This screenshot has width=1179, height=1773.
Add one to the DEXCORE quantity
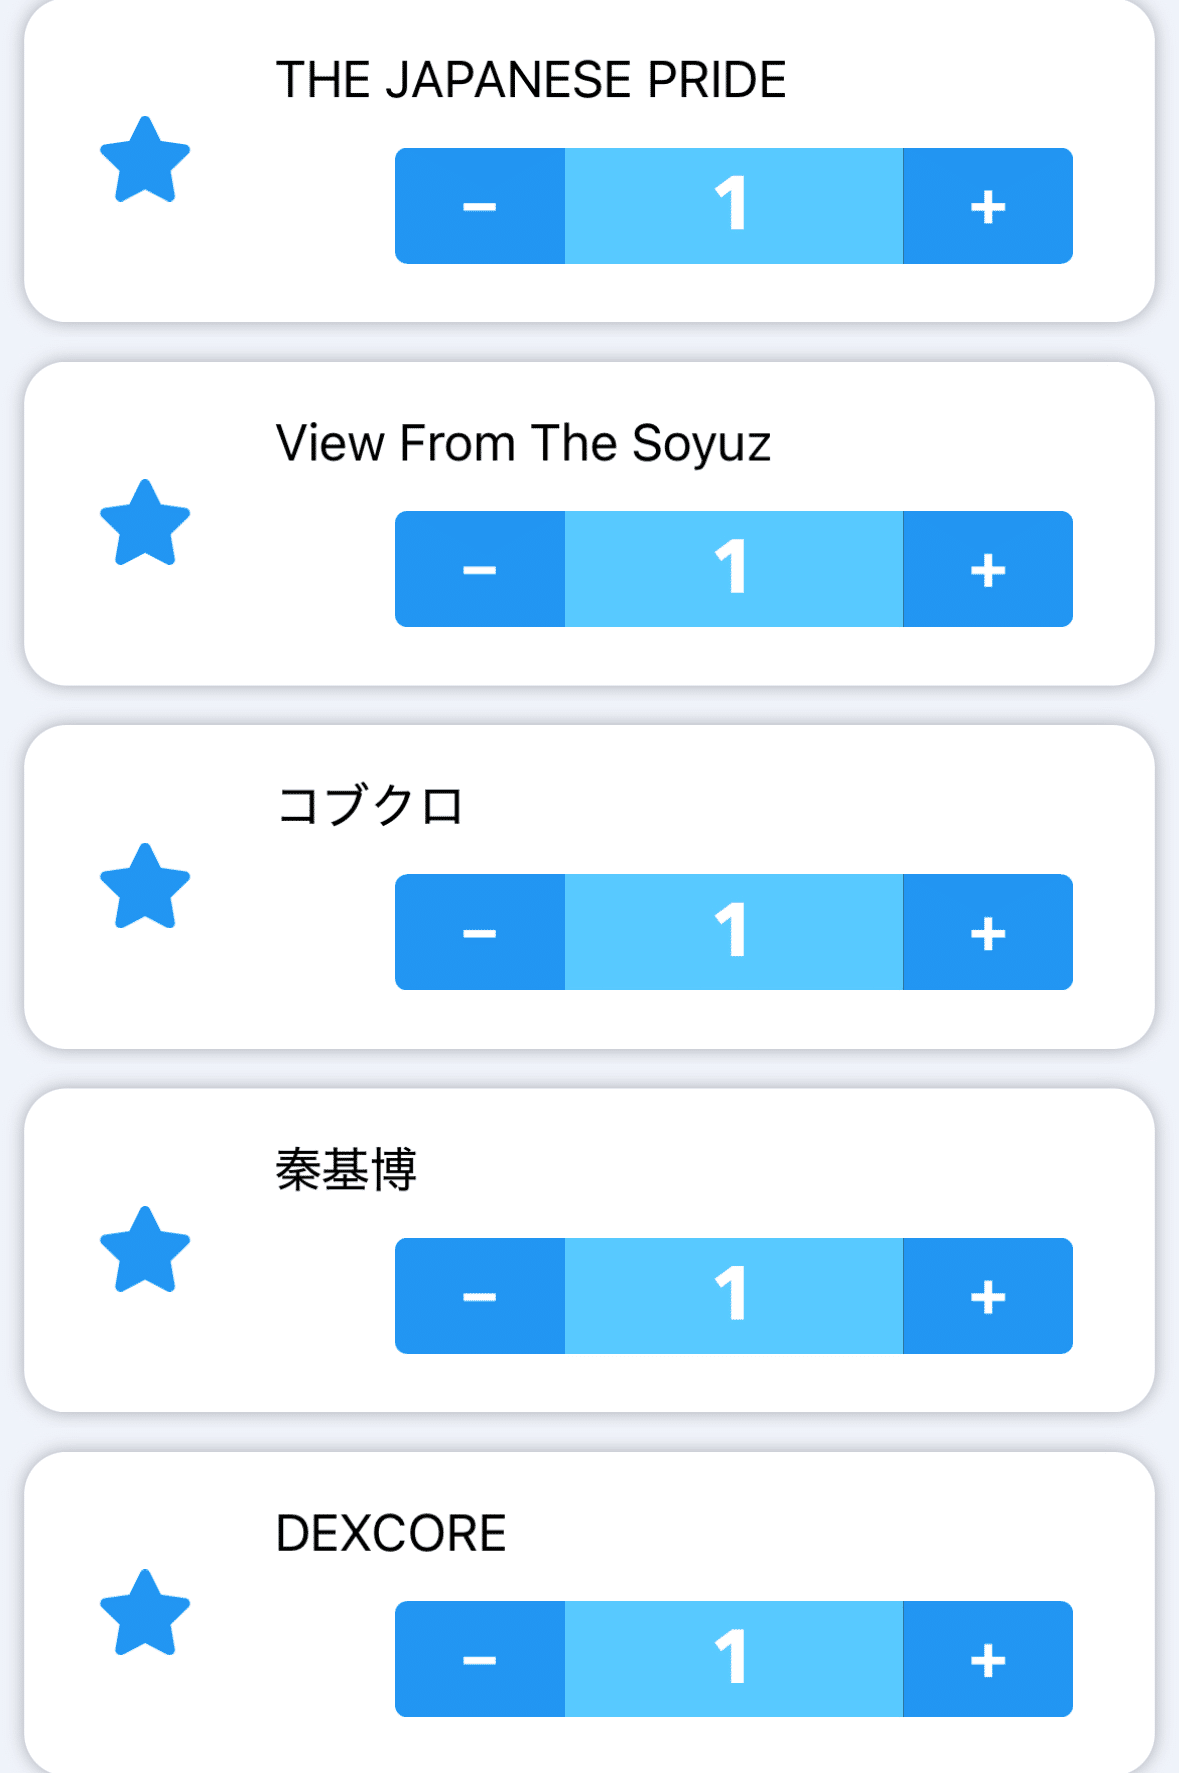tap(988, 1659)
